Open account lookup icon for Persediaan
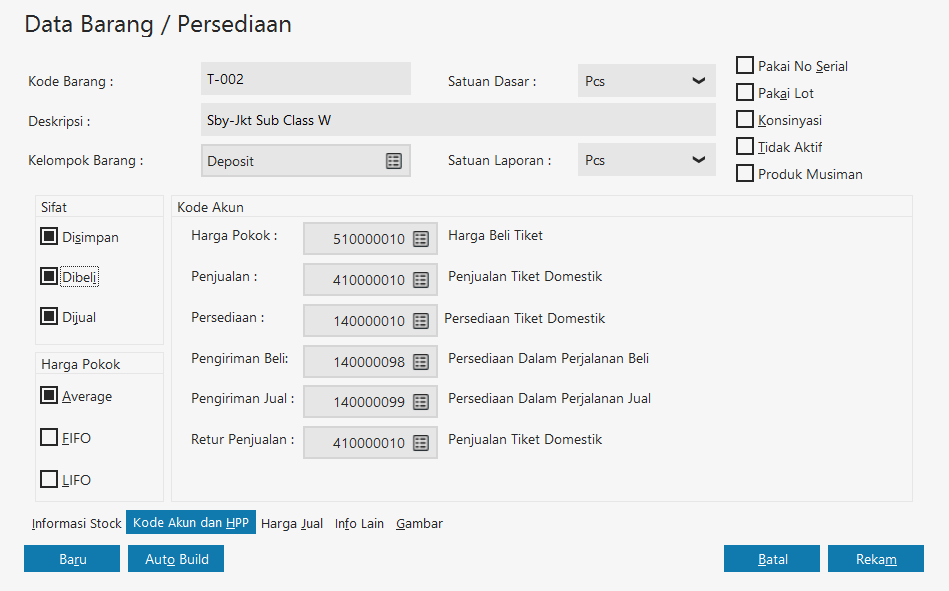Screen dimensions: 949x591 tap(421, 321)
